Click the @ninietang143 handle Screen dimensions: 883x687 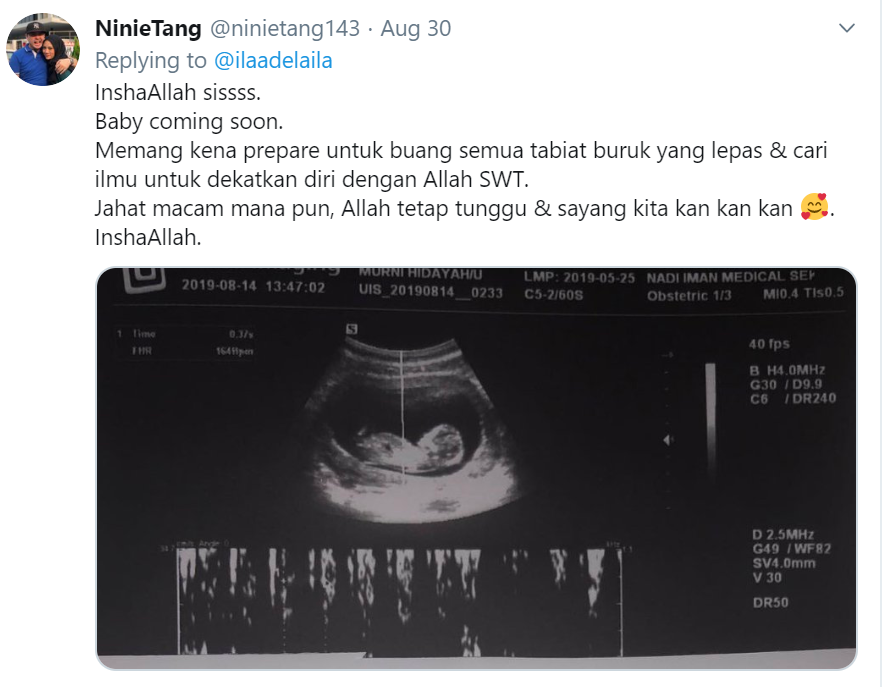tap(285, 28)
